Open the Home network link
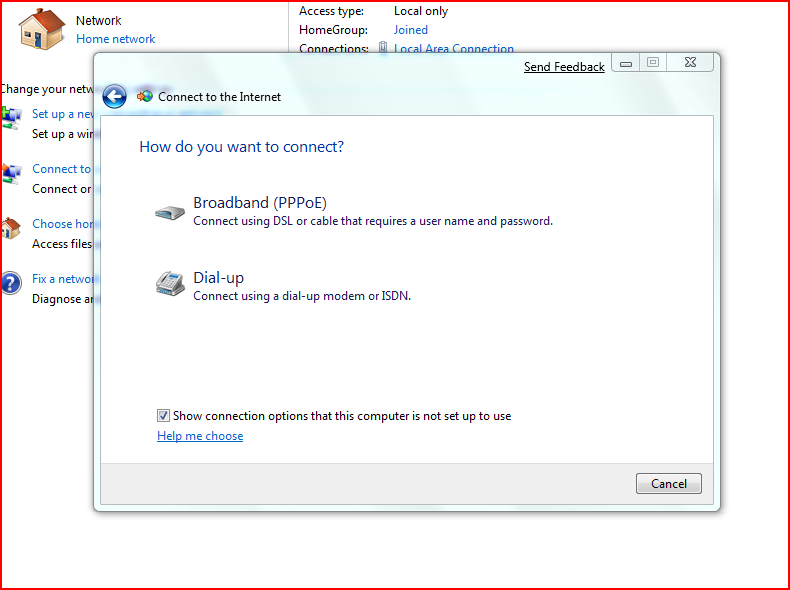Screen dimensions: 790x590 point(115,39)
